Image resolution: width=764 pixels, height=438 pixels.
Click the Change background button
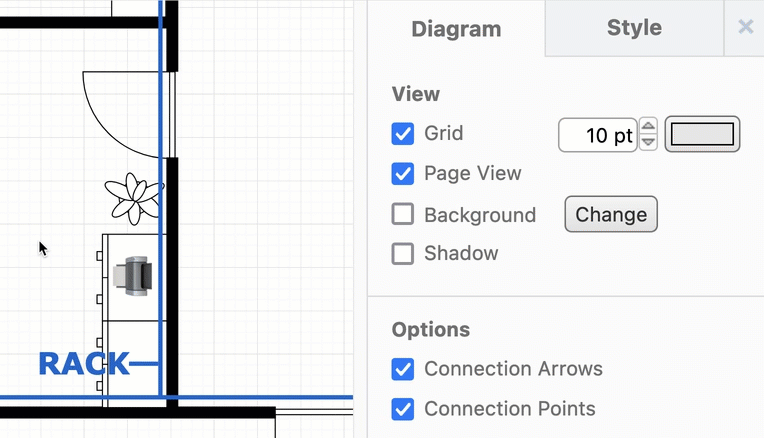611,214
